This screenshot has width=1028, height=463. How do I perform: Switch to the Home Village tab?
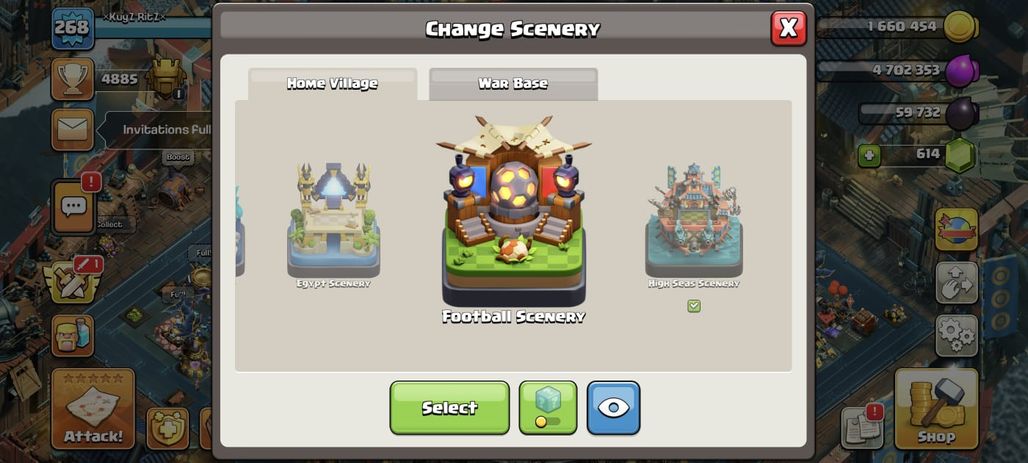pyautogui.click(x=332, y=84)
